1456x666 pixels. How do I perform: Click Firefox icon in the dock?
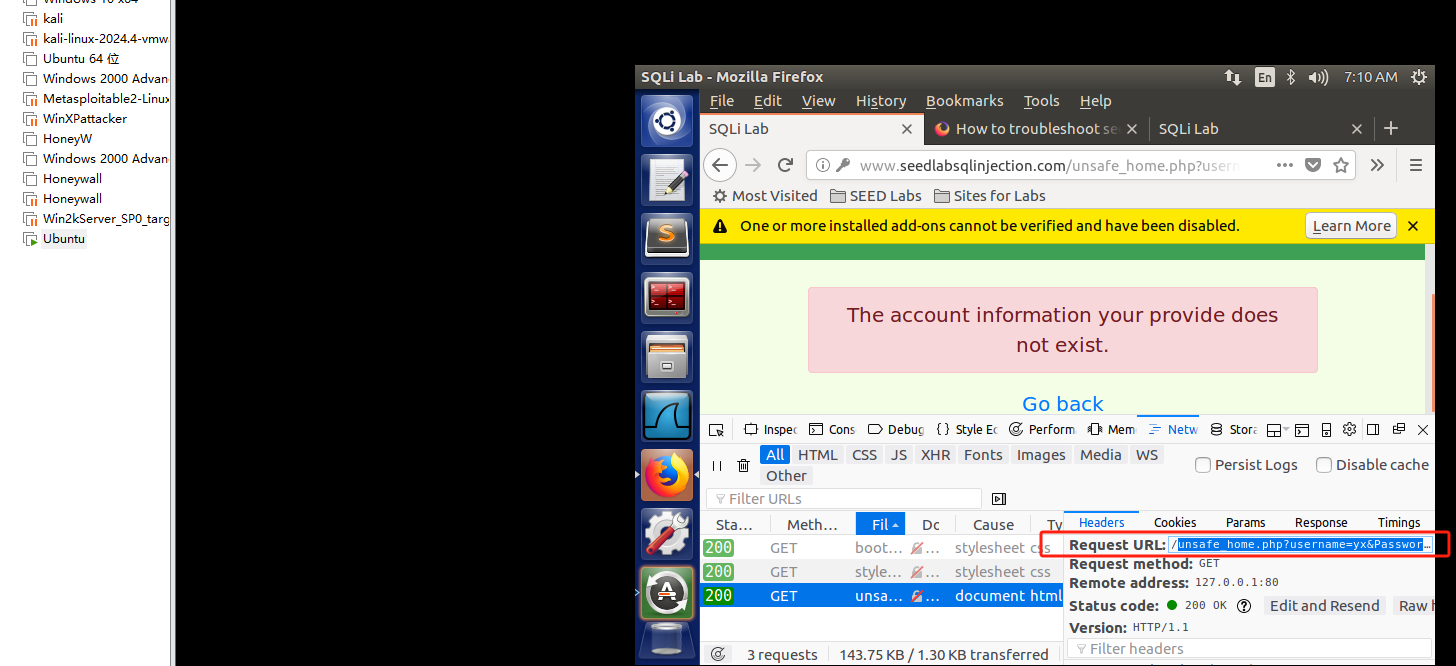666,474
